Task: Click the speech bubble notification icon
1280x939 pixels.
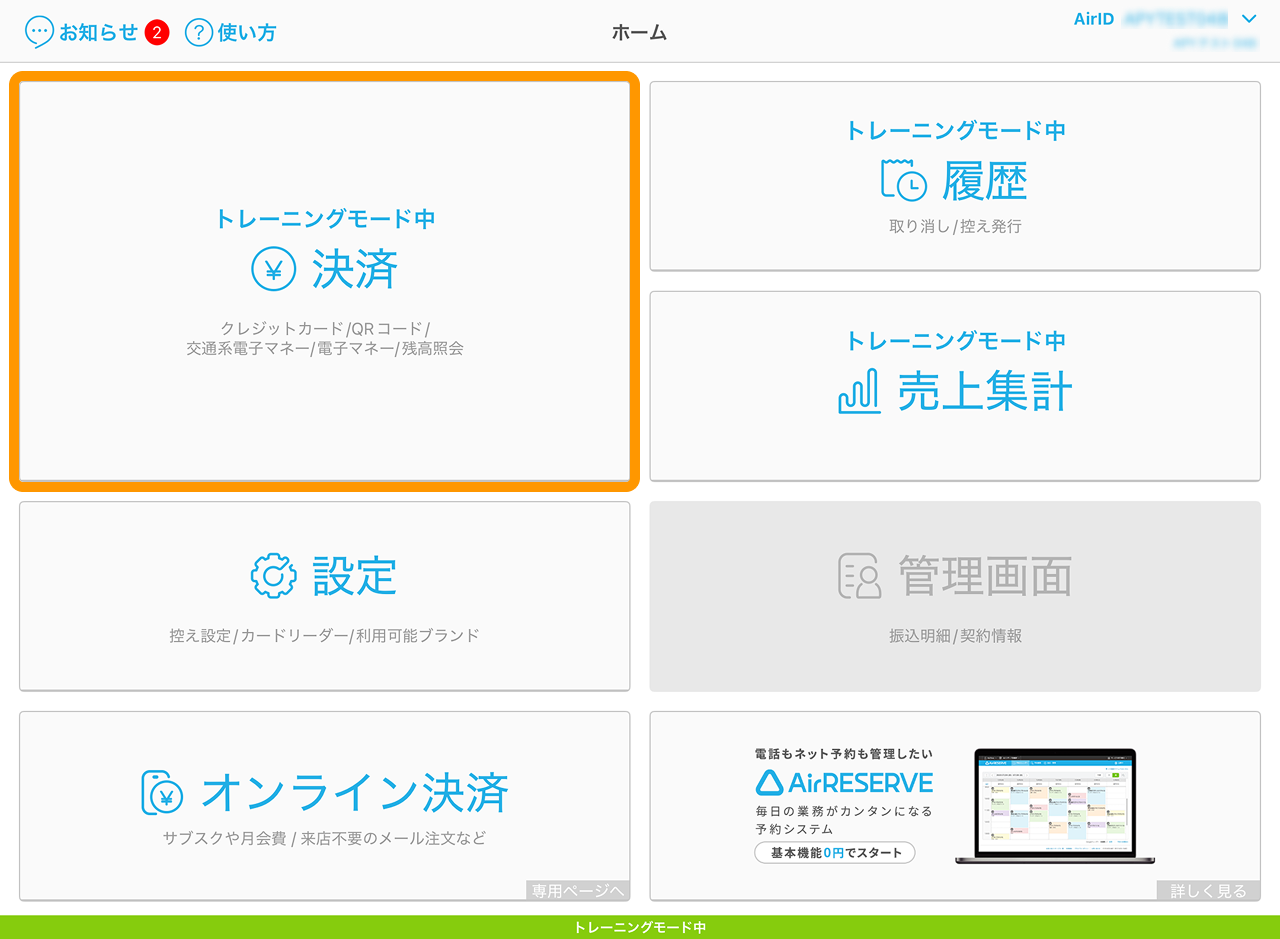Action: click(39, 32)
